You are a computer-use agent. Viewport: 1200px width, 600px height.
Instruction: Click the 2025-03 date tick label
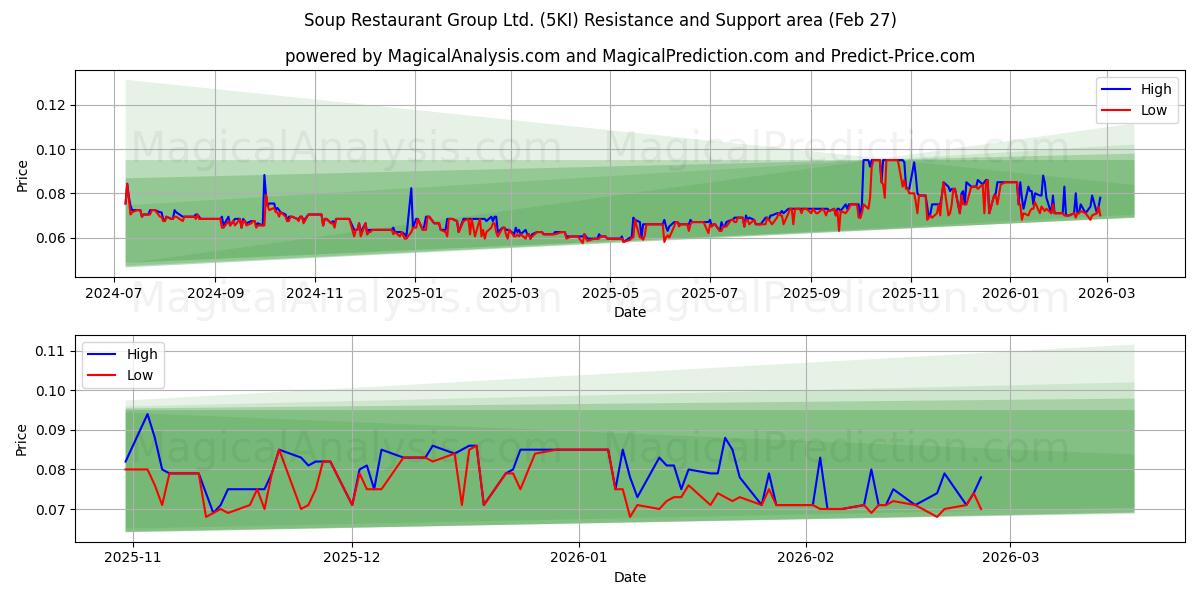(x=510, y=295)
